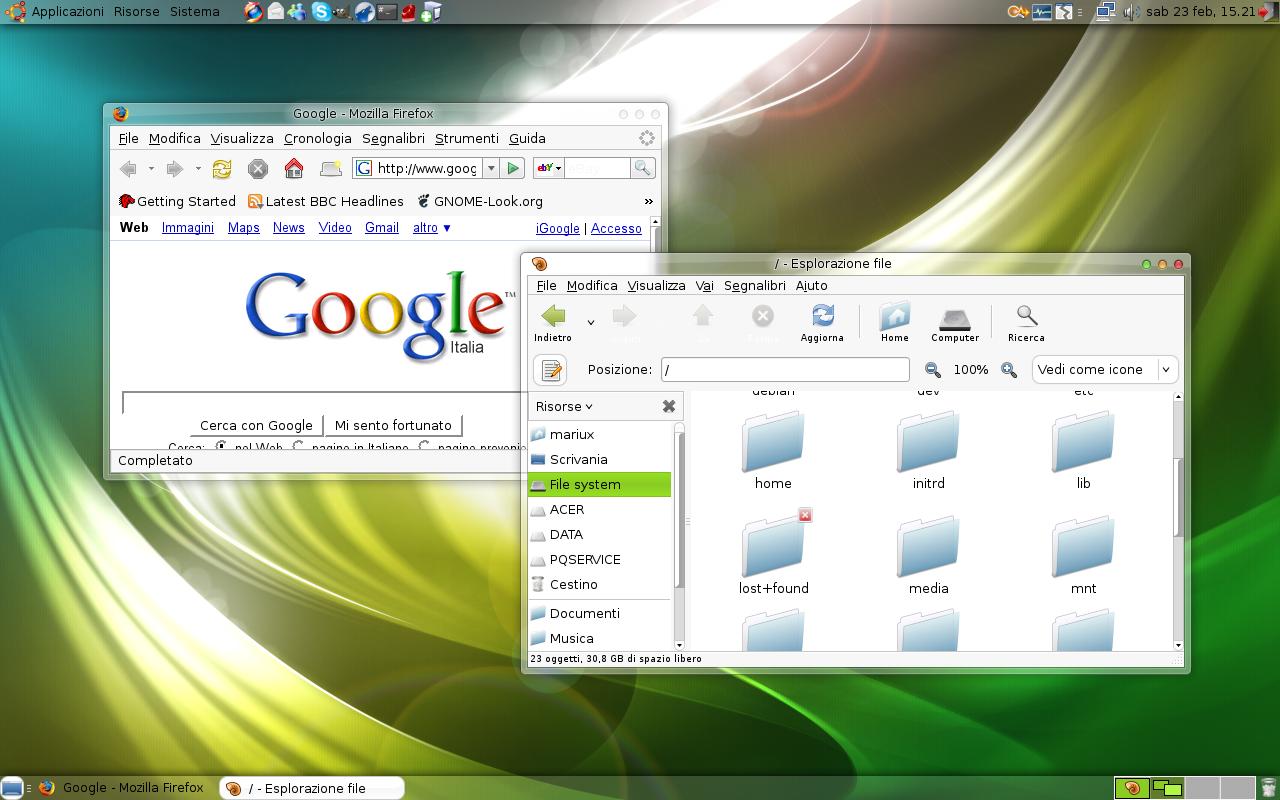The height and width of the screenshot is (800, 1280).
Task: Click the green Go button beside the URL
Action: 513,168
